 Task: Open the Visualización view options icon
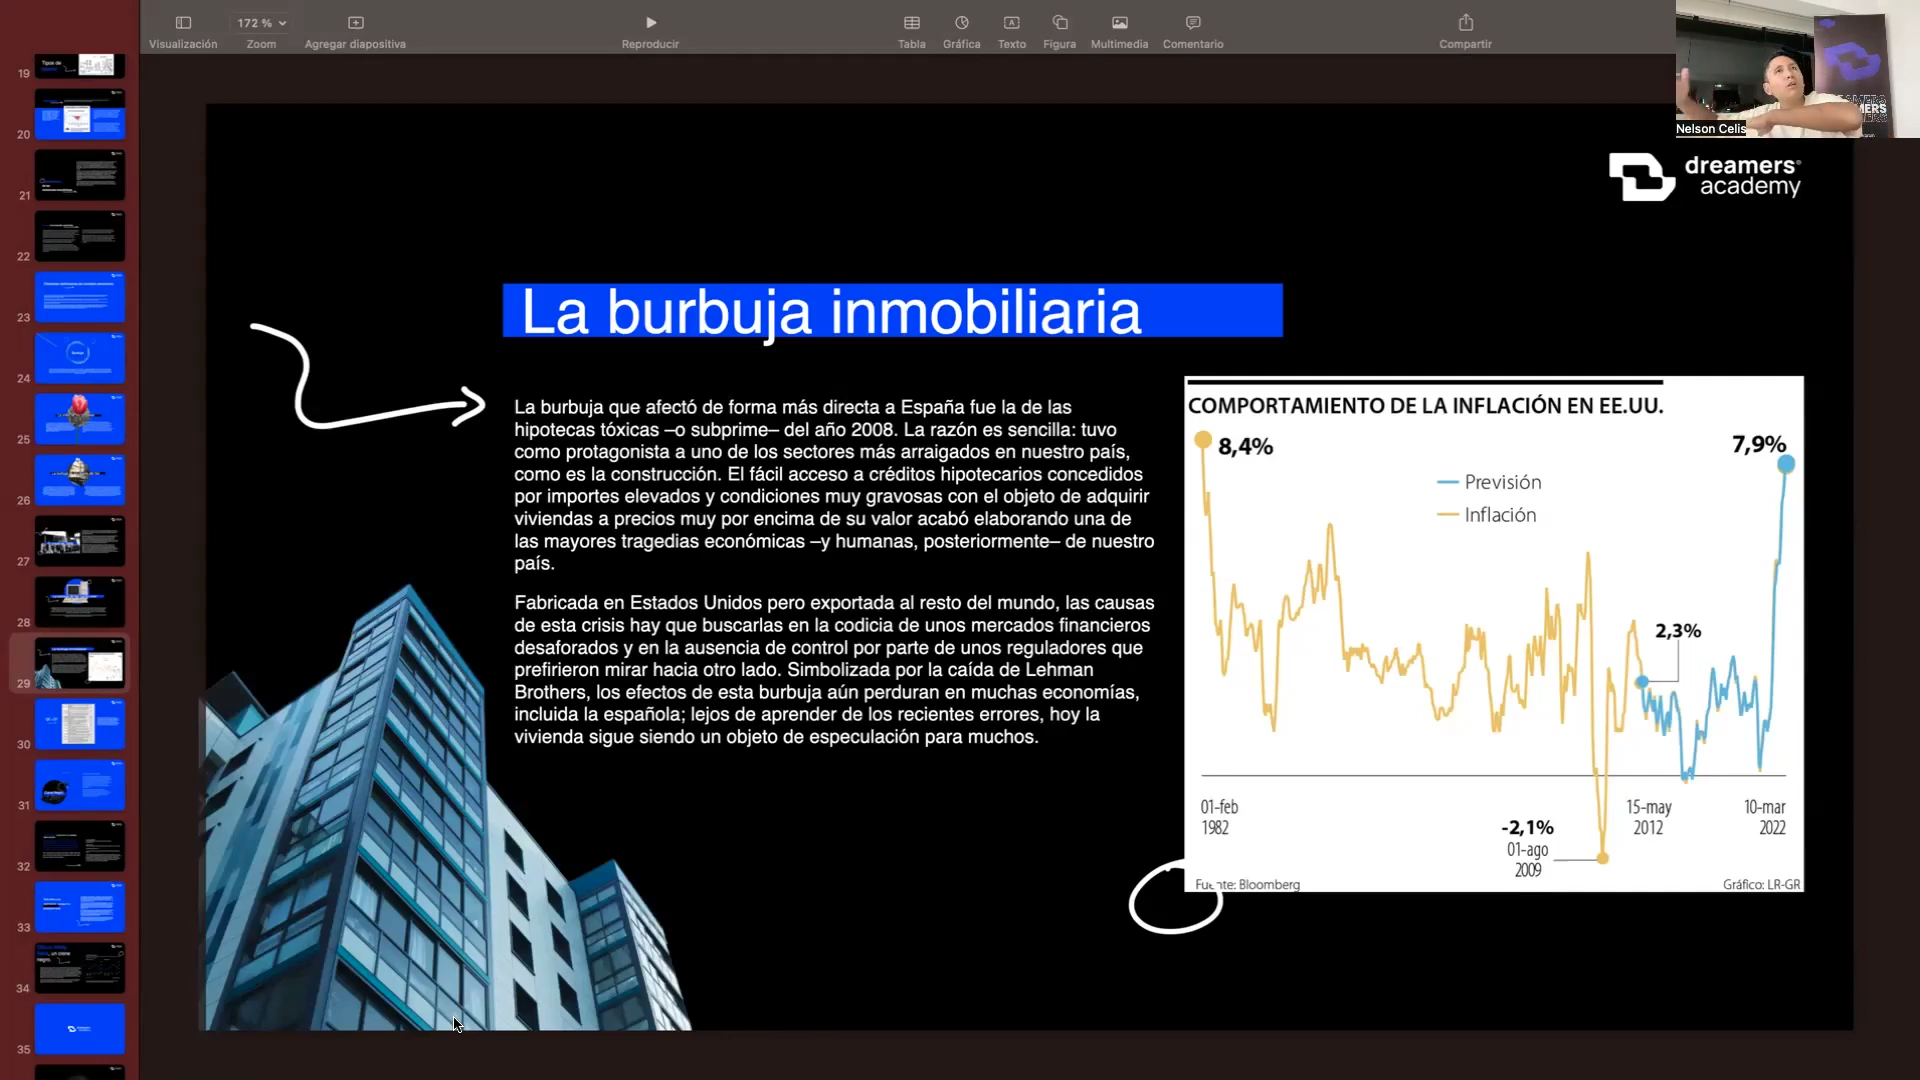183,23
